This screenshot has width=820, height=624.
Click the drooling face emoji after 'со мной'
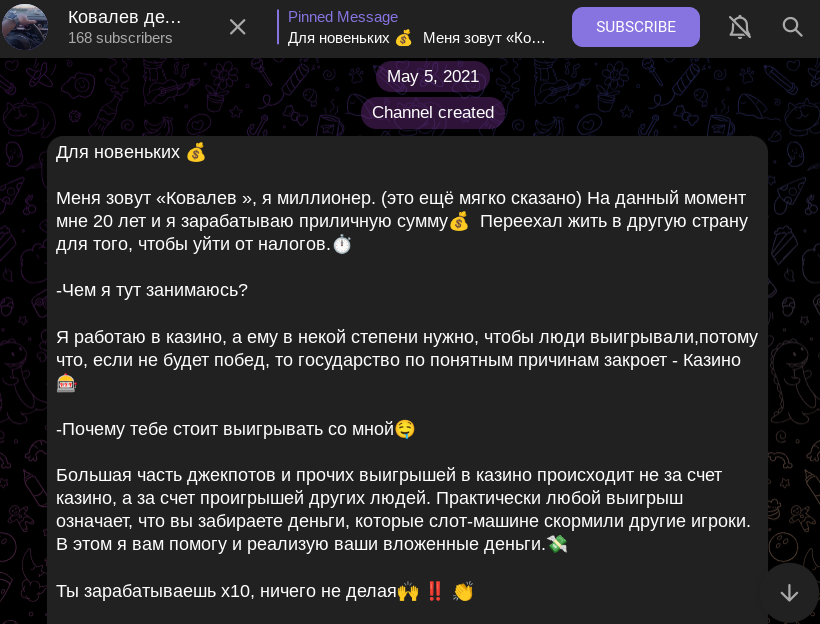pos(405,429)
